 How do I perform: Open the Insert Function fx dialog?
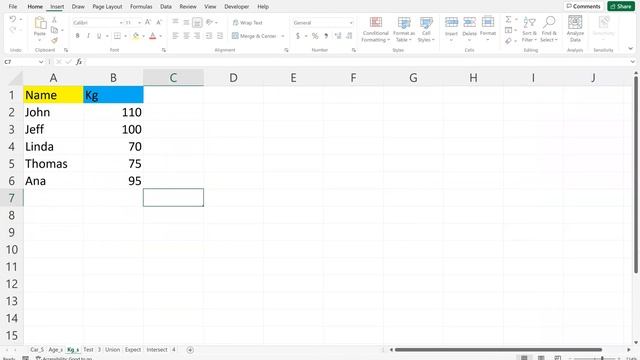pyautogui.click(x=79, y=62)
